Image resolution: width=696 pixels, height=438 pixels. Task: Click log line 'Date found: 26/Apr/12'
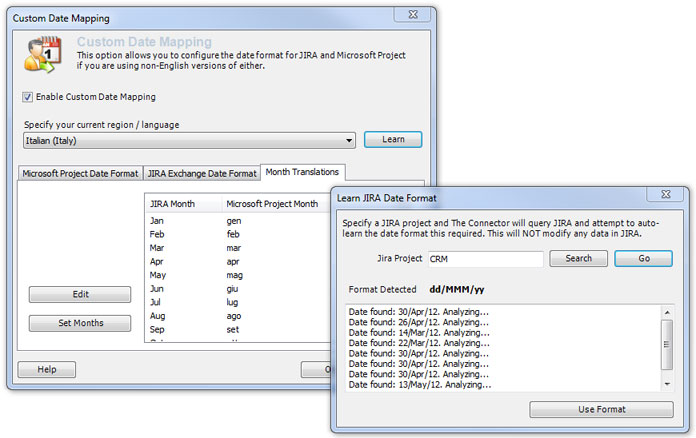(x=419, y=322)
